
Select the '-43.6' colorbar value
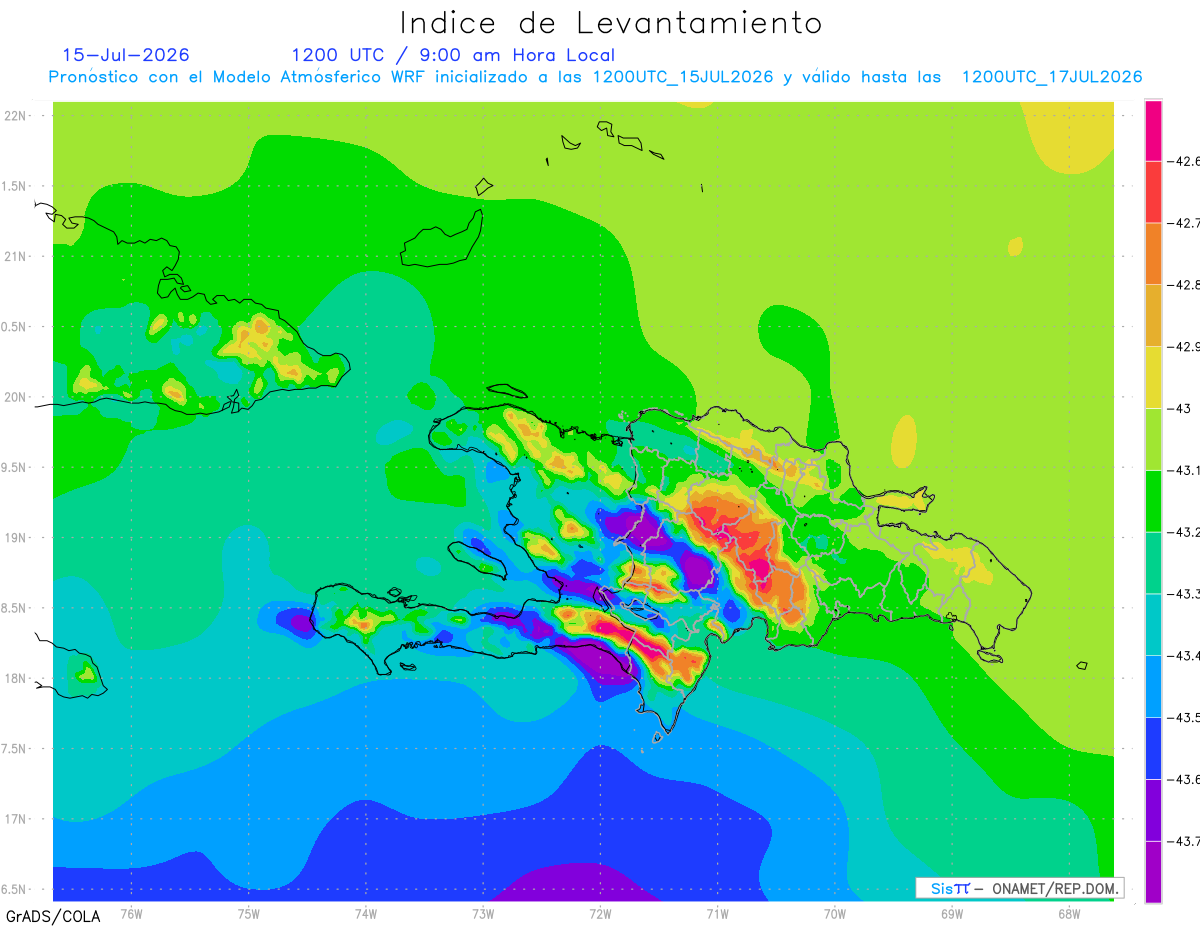tap(1184, 779)
